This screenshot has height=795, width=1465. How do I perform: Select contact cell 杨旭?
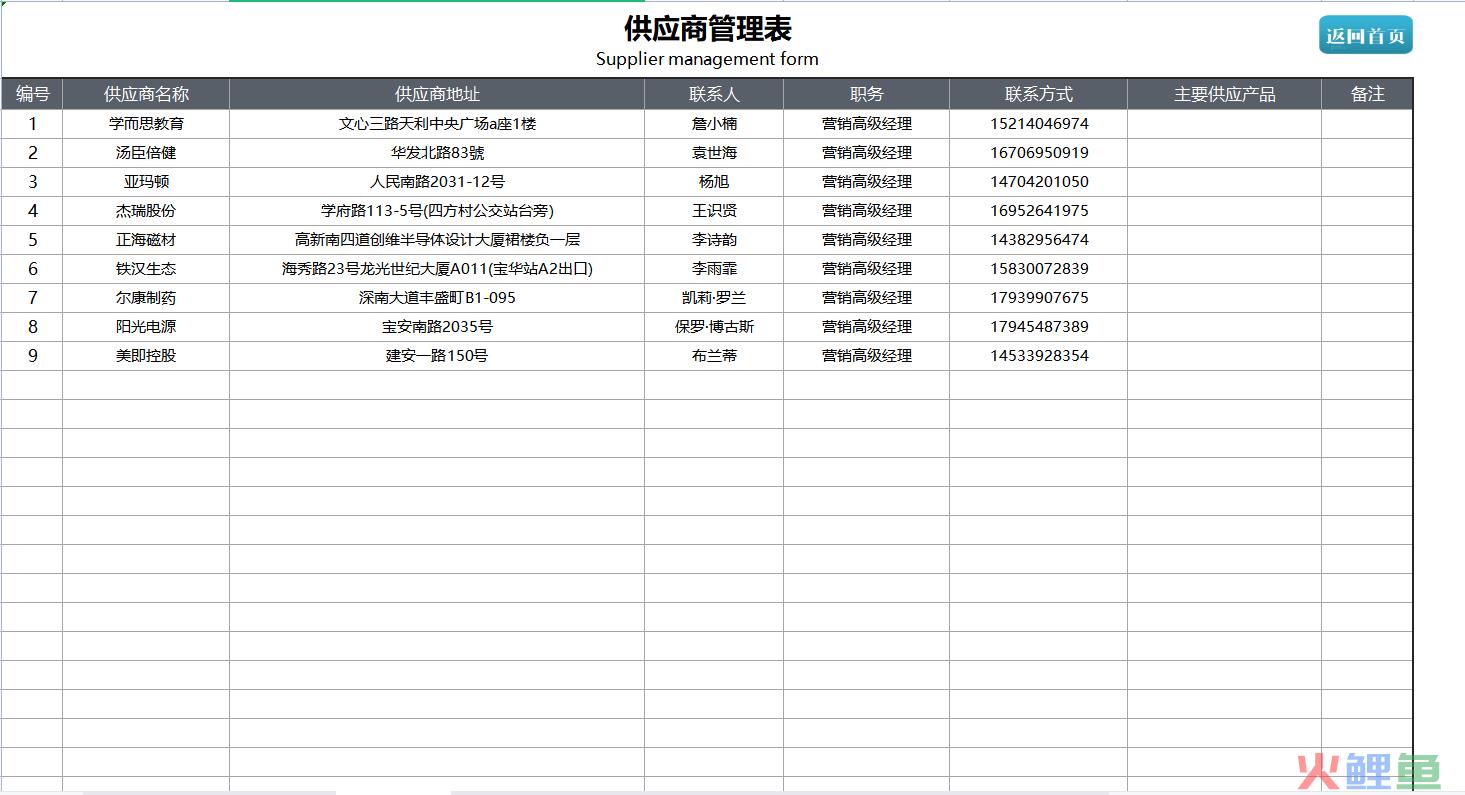point(714,182)
